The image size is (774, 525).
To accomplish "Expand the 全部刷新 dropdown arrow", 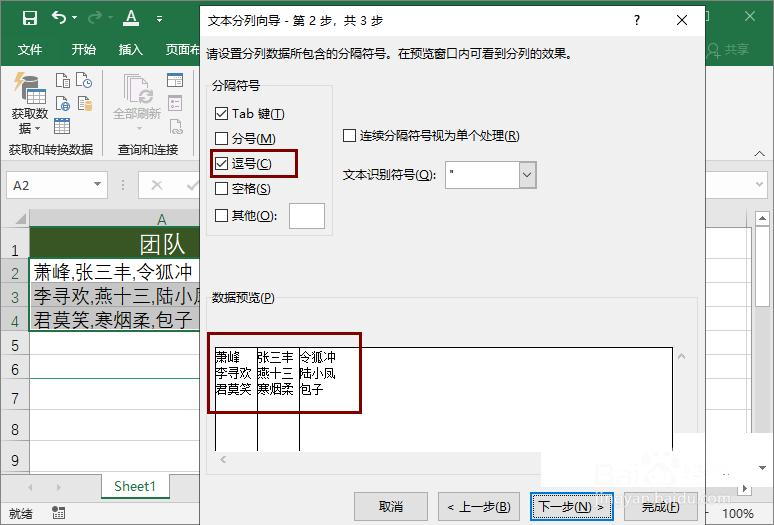I will tap(139, 128).
